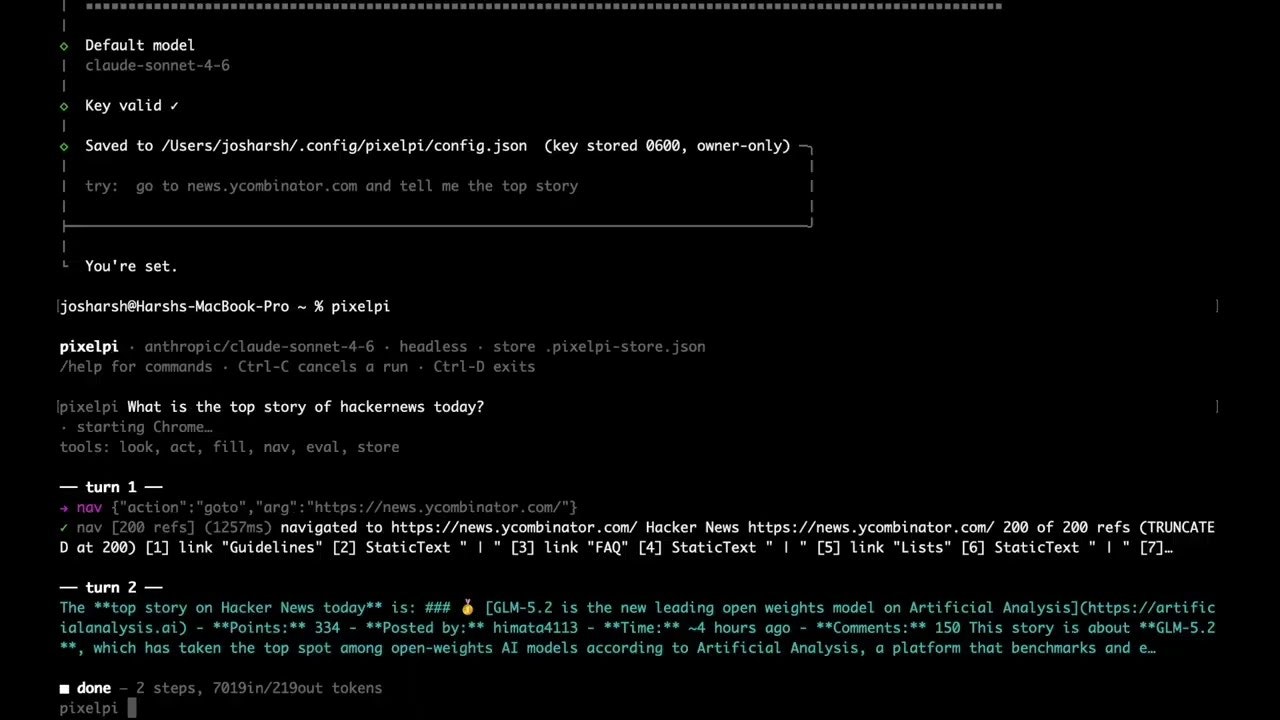Viewport: 1280px width, 720px height.
Task: Click the green diamond beside 'Saved to'
Action: (x=64, y=146)
